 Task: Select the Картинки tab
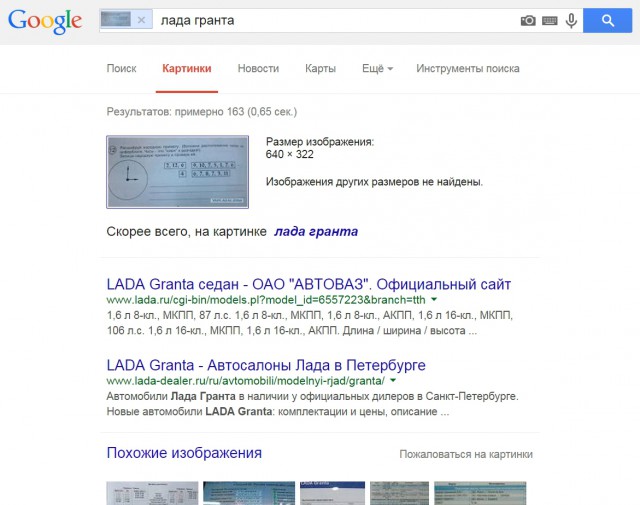pos(187,69)
